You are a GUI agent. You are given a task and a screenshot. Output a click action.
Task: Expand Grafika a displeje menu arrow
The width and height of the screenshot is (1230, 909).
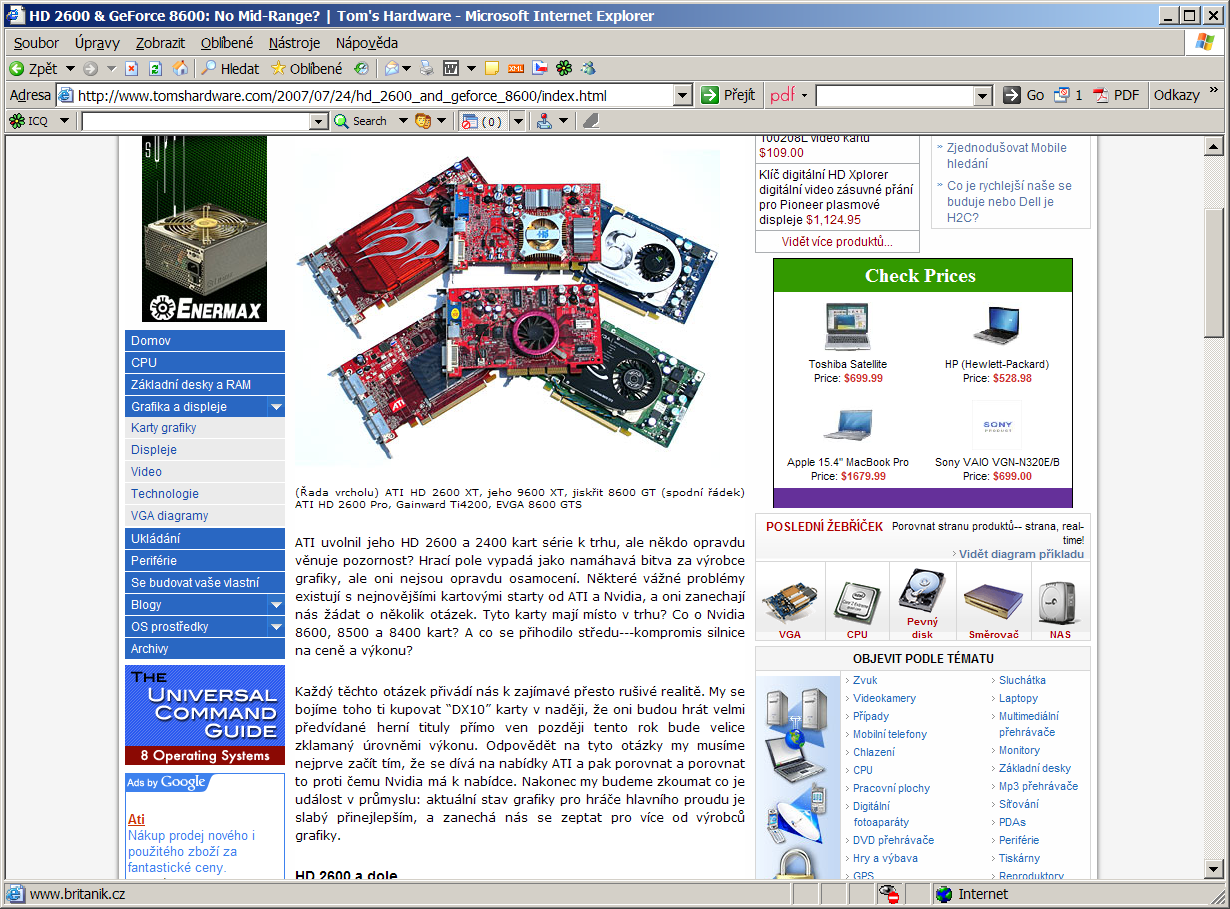click(276, 407)
